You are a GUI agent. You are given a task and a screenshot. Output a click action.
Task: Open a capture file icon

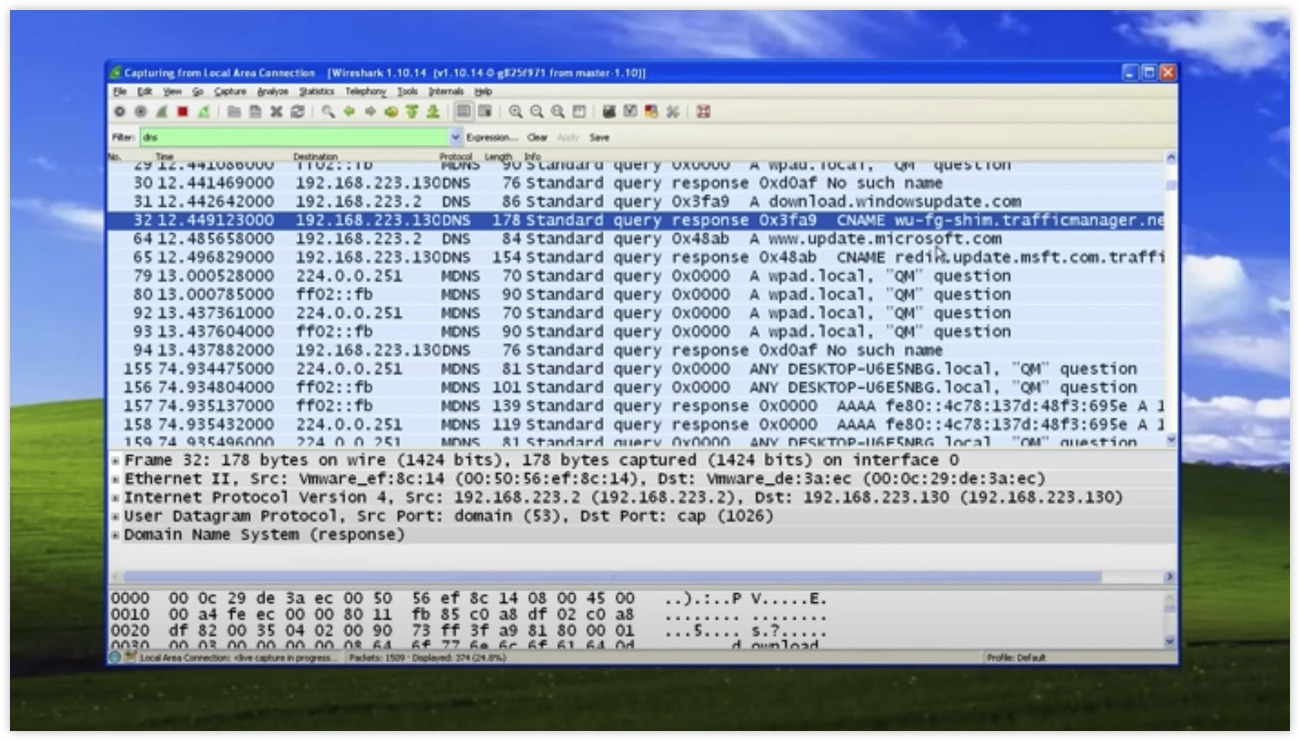pyautogui.click(x=233, y=112)
